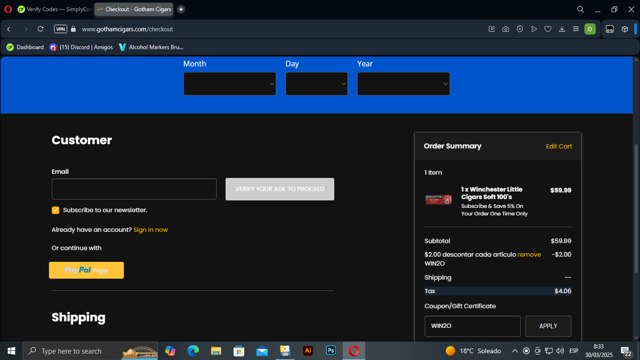Expand the Month dropdown

(230, 84)
